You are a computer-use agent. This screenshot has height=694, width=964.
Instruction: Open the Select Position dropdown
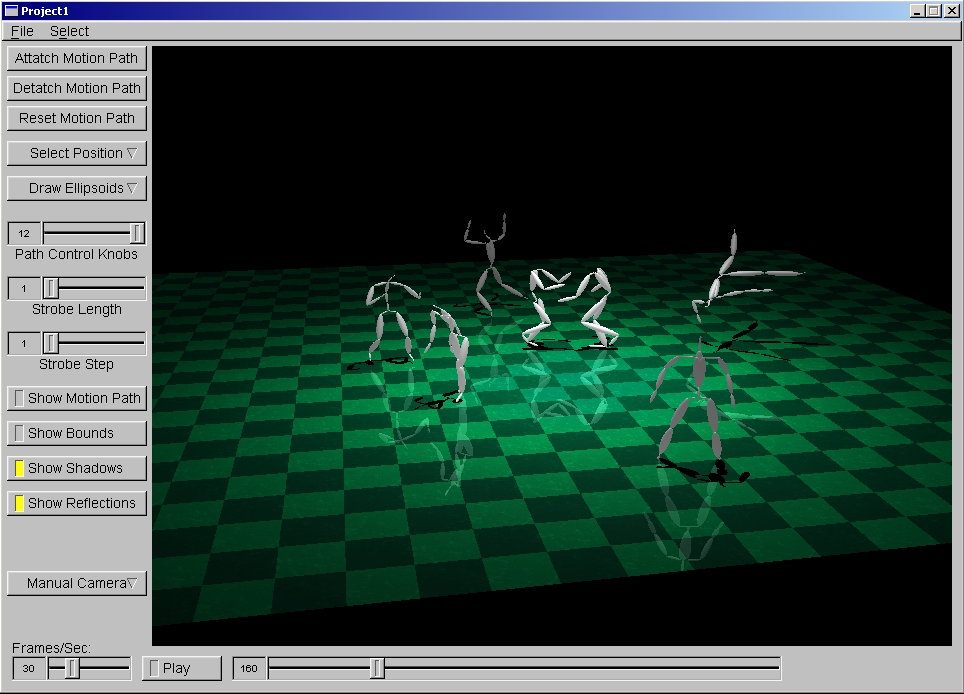click(x=76, y=153)
